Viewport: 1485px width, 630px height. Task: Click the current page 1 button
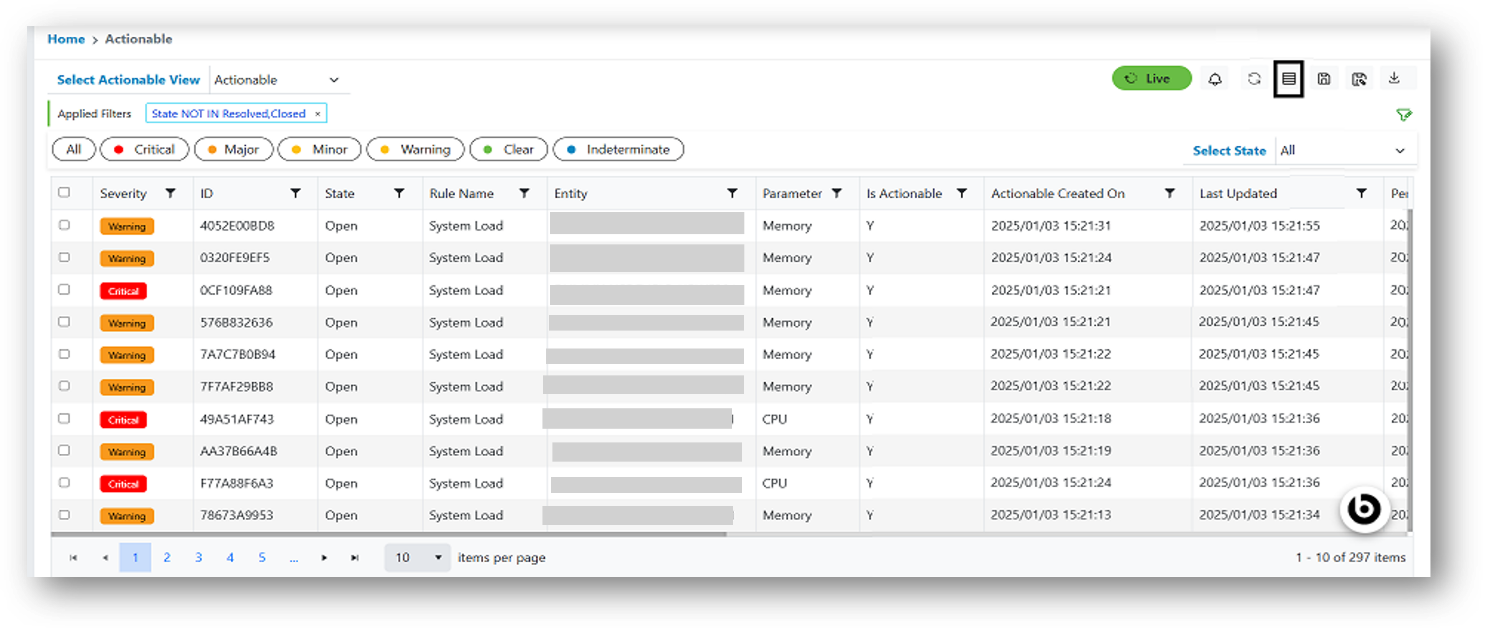(x=135, y=558)
